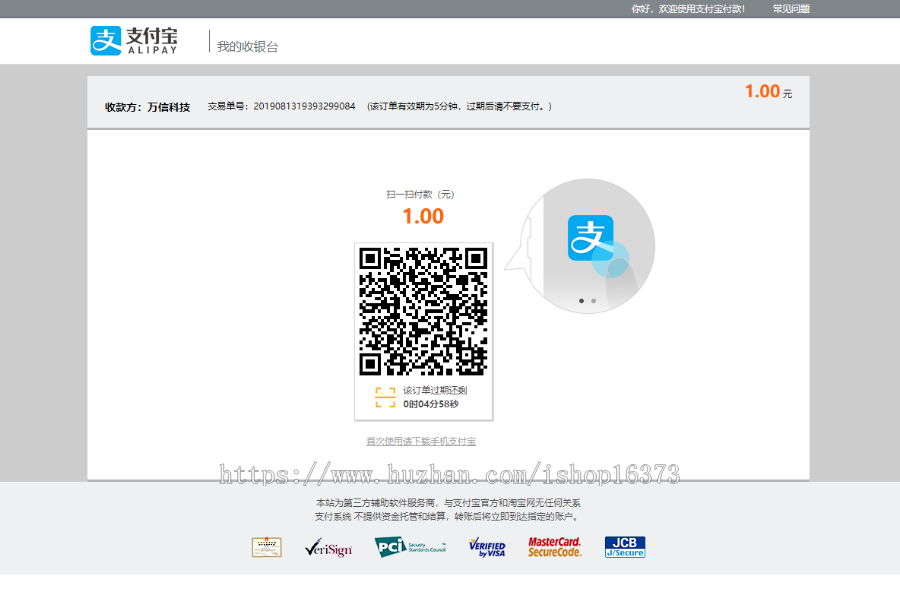Click the orange 1.00 amount above QR code

click(x=423, y=216)
